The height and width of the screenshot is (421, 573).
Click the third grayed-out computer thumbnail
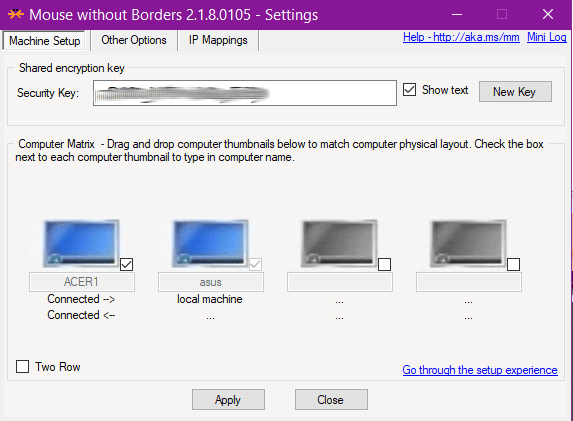(339, 243)
